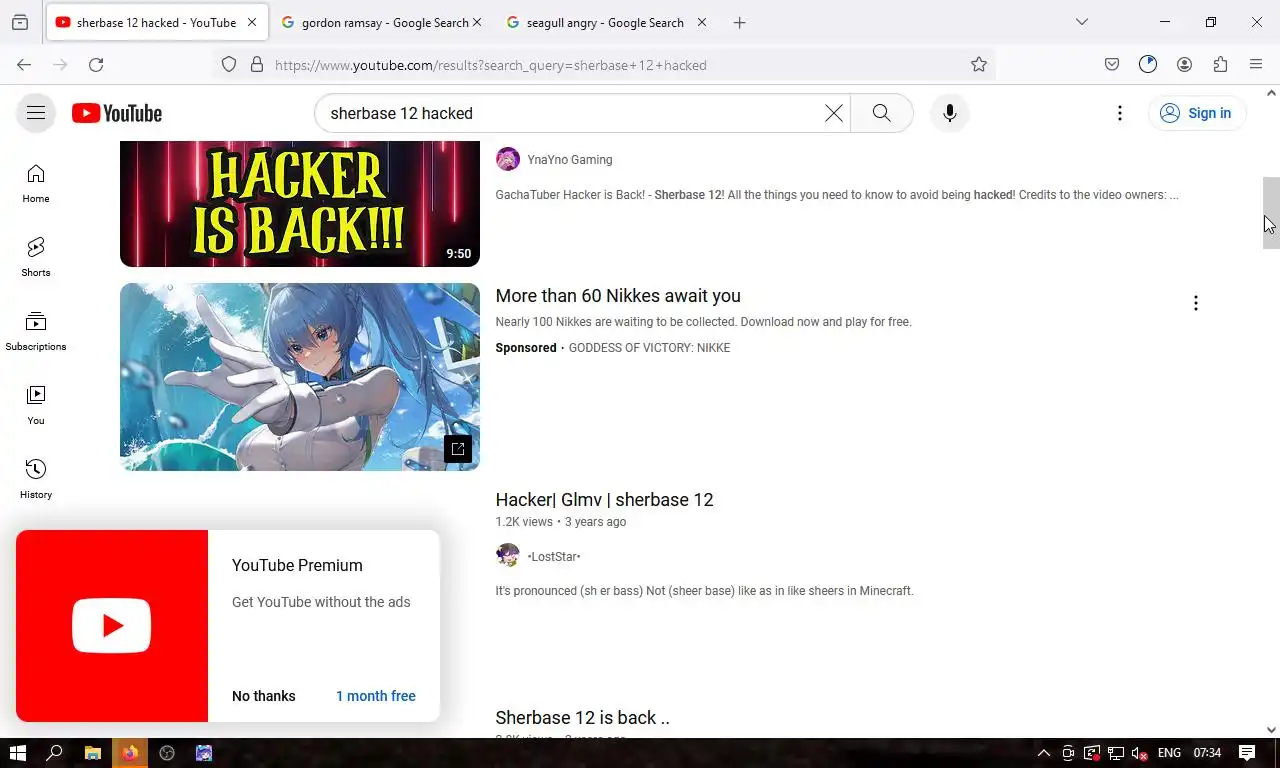Click Firefox icon in taskbar
This screenshot has height=768, width=1280.
tap(130, 753)
